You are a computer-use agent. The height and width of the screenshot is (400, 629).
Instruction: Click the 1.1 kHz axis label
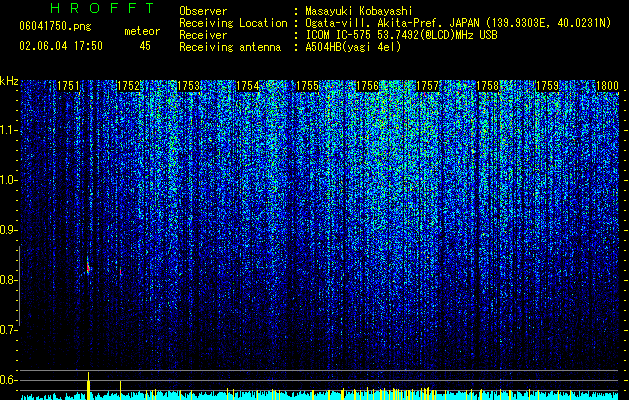pos(8,130)
